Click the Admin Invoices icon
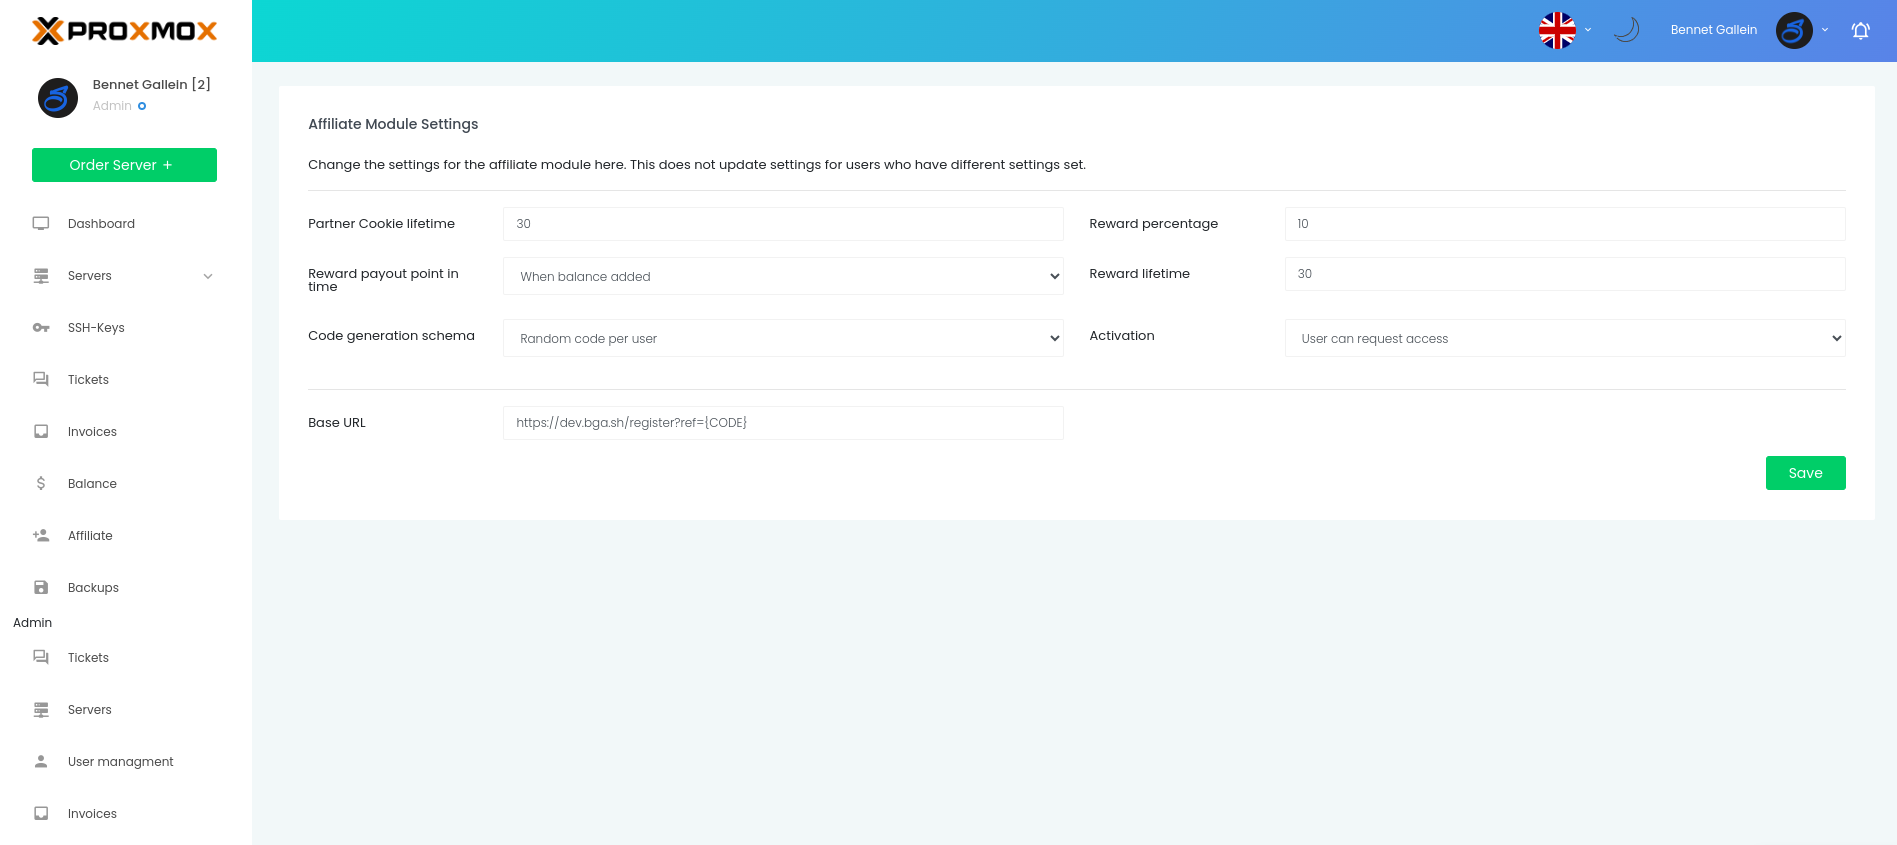 [x=41, y=814]
